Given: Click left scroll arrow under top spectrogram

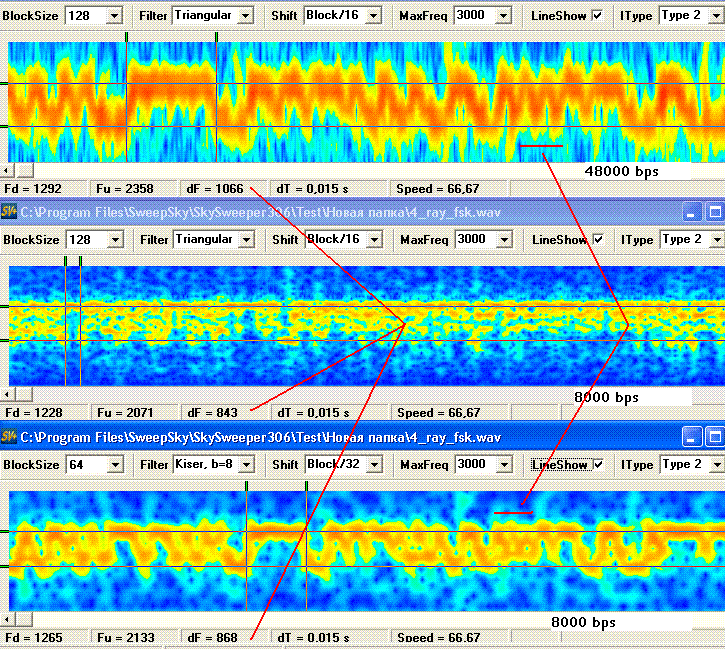Looking at the screenshot, I should [6, 171].
